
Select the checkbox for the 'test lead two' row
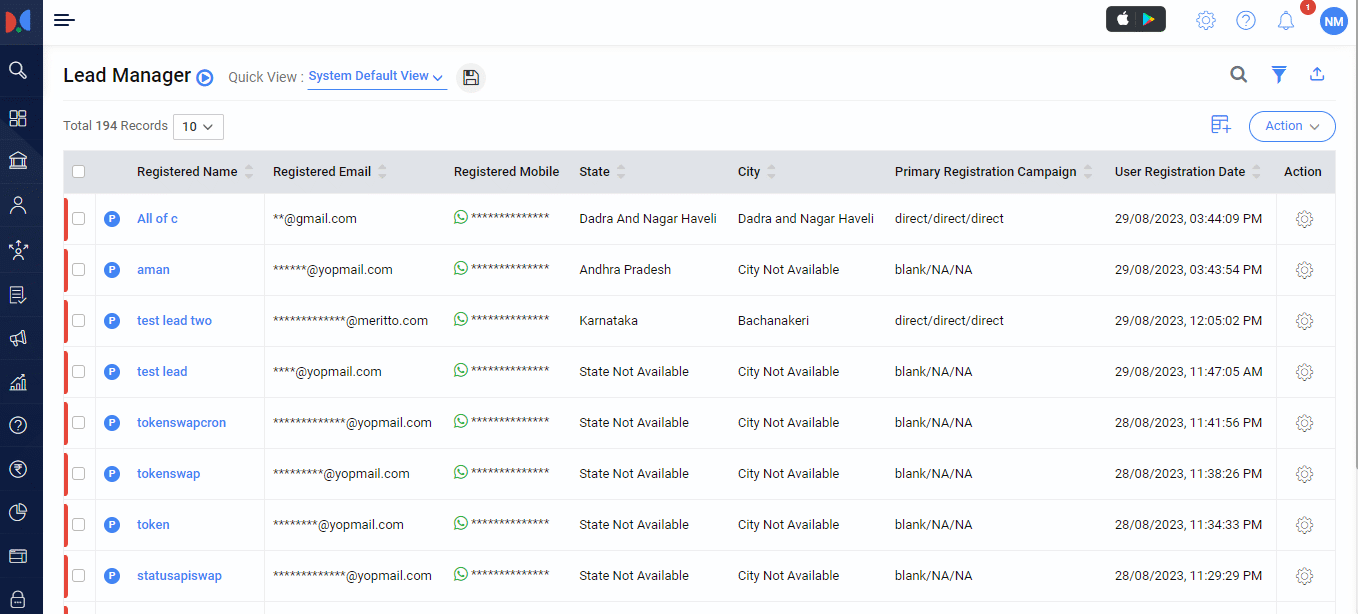(79, 320)
